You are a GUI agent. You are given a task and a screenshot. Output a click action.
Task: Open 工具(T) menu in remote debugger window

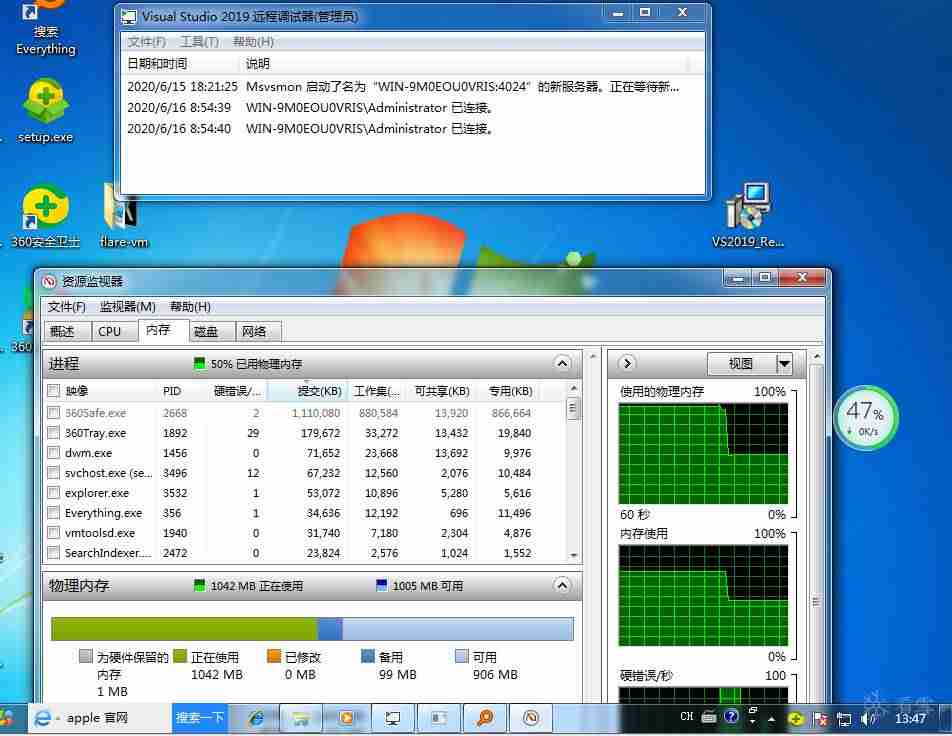tap(199, 42)
